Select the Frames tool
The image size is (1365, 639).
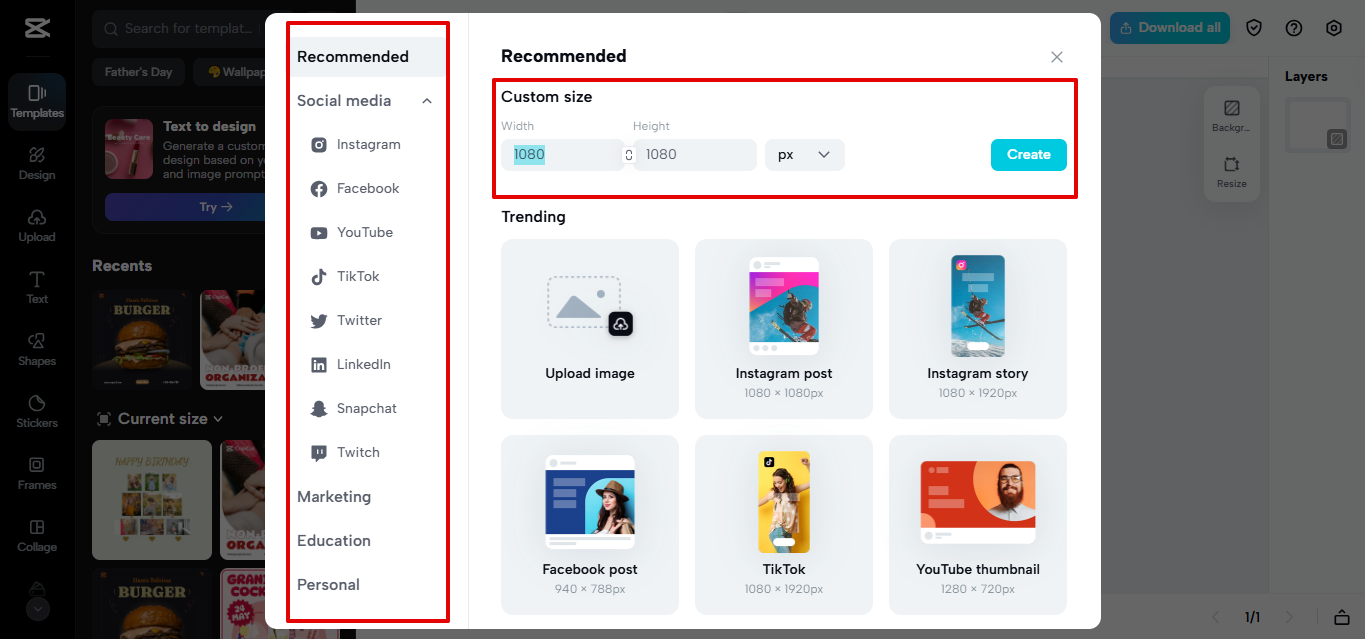click(x=37, y=475)
